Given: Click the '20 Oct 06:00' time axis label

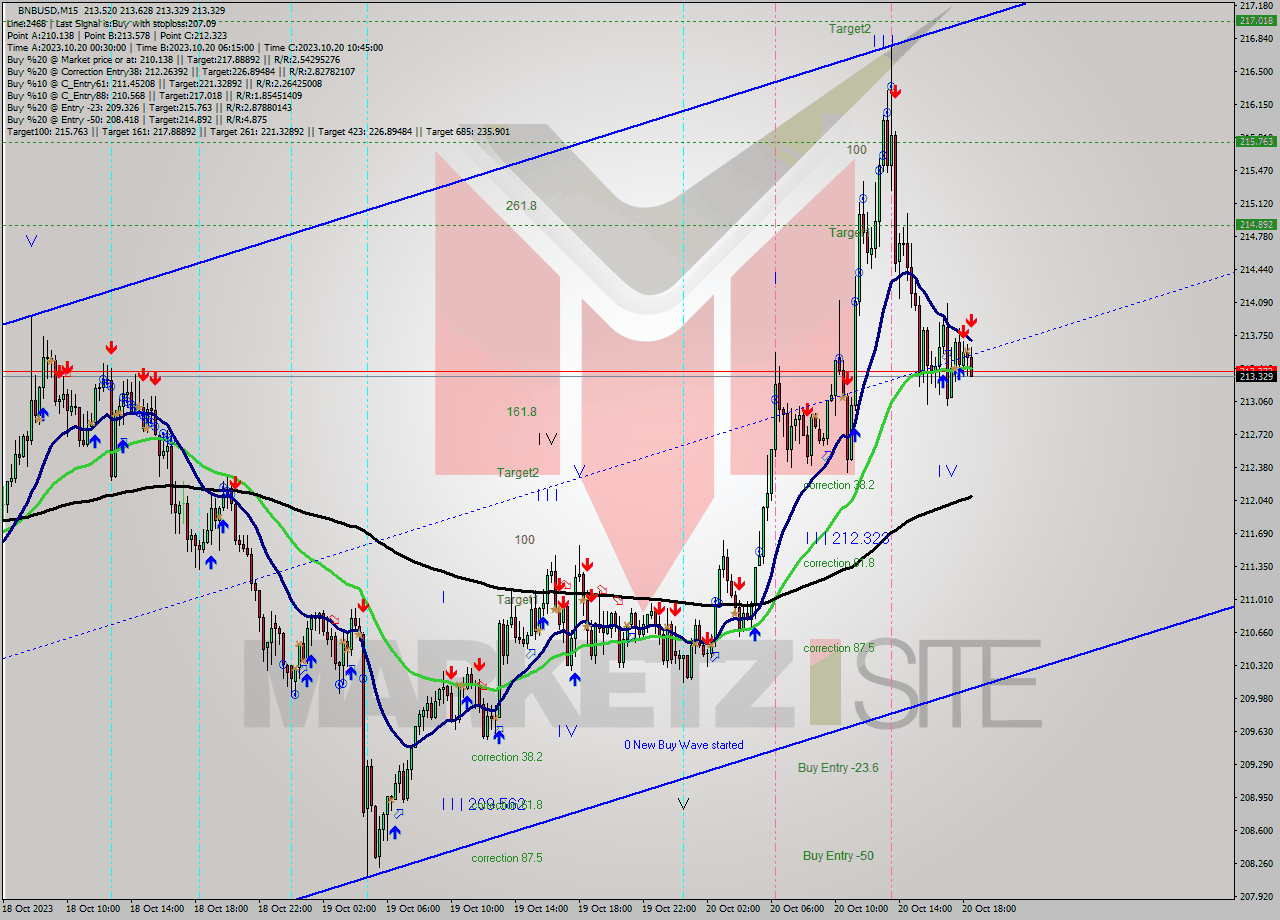Looking at the screenshot, I should tap(797, 910).
